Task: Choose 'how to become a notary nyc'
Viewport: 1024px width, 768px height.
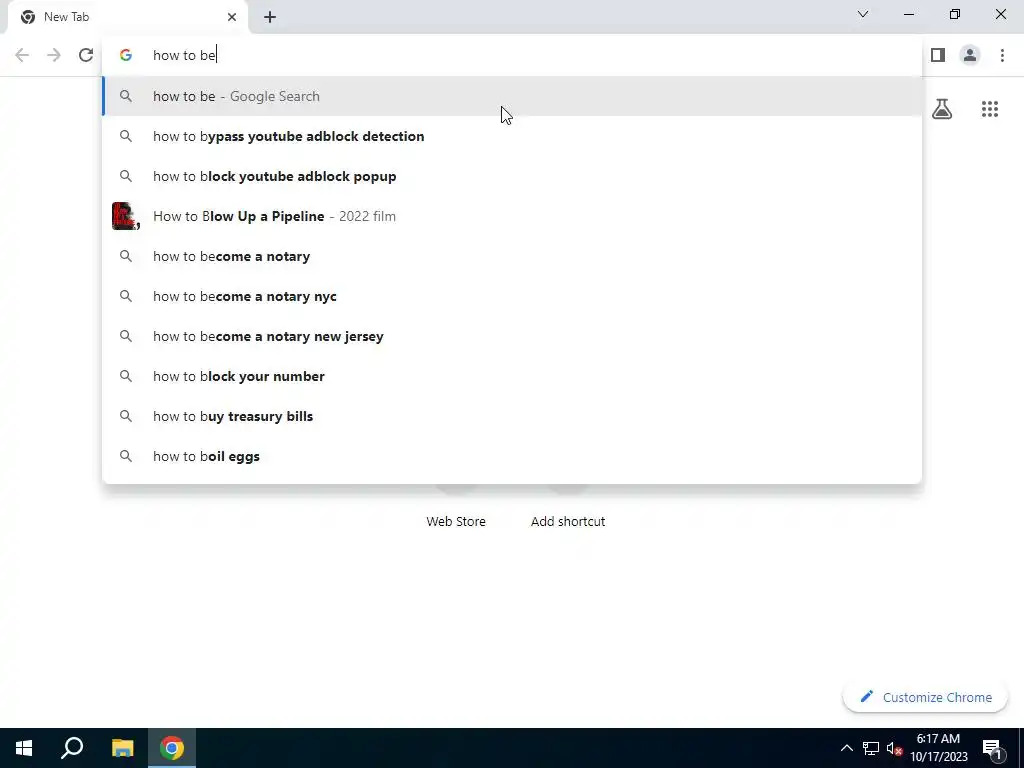Action: (x=512, y=296)
